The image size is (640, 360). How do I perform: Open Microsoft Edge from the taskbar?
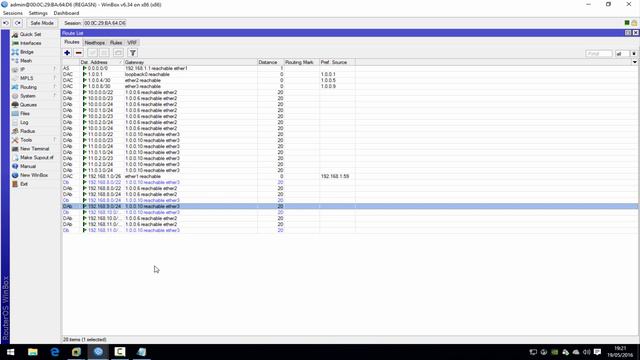[x=55, y=352]
